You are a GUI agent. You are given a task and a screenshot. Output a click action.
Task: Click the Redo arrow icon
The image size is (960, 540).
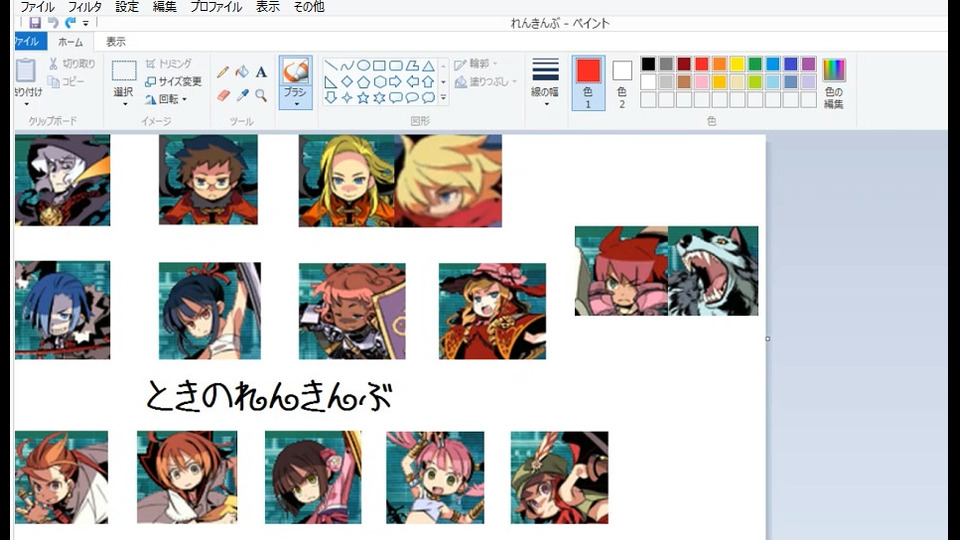[70, 23]
